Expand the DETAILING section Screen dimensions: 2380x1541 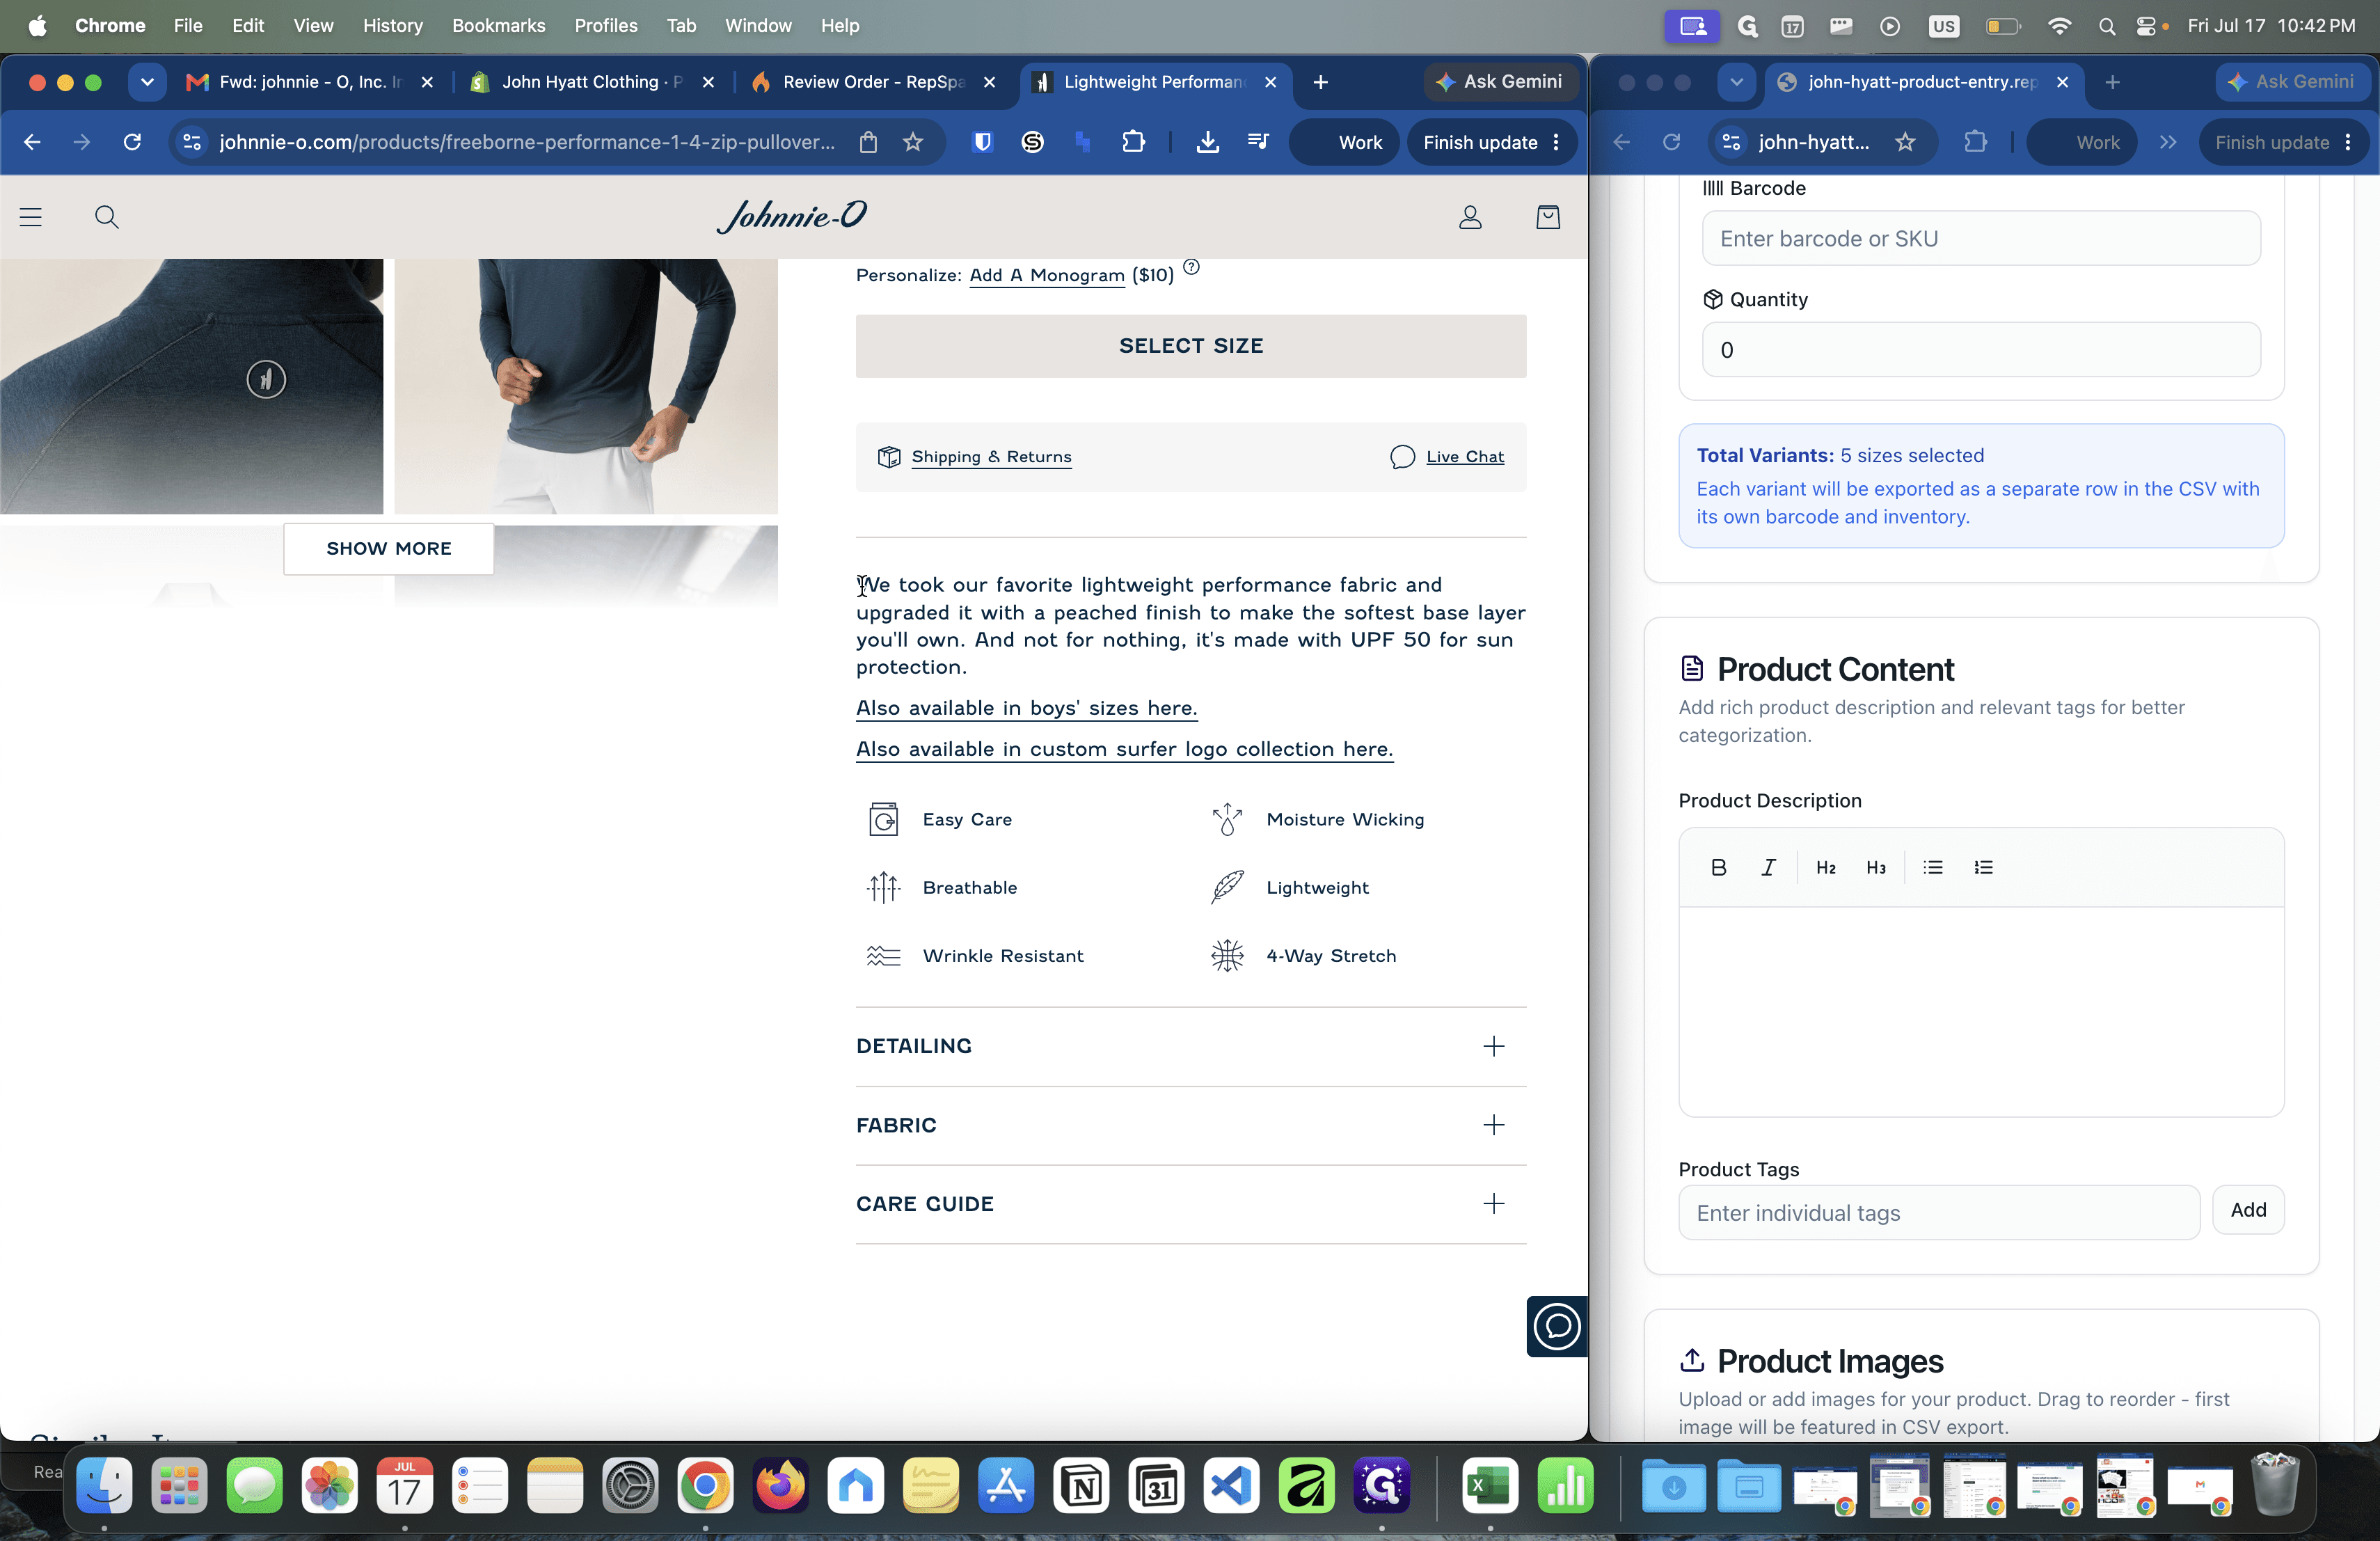[1190, 1046]
